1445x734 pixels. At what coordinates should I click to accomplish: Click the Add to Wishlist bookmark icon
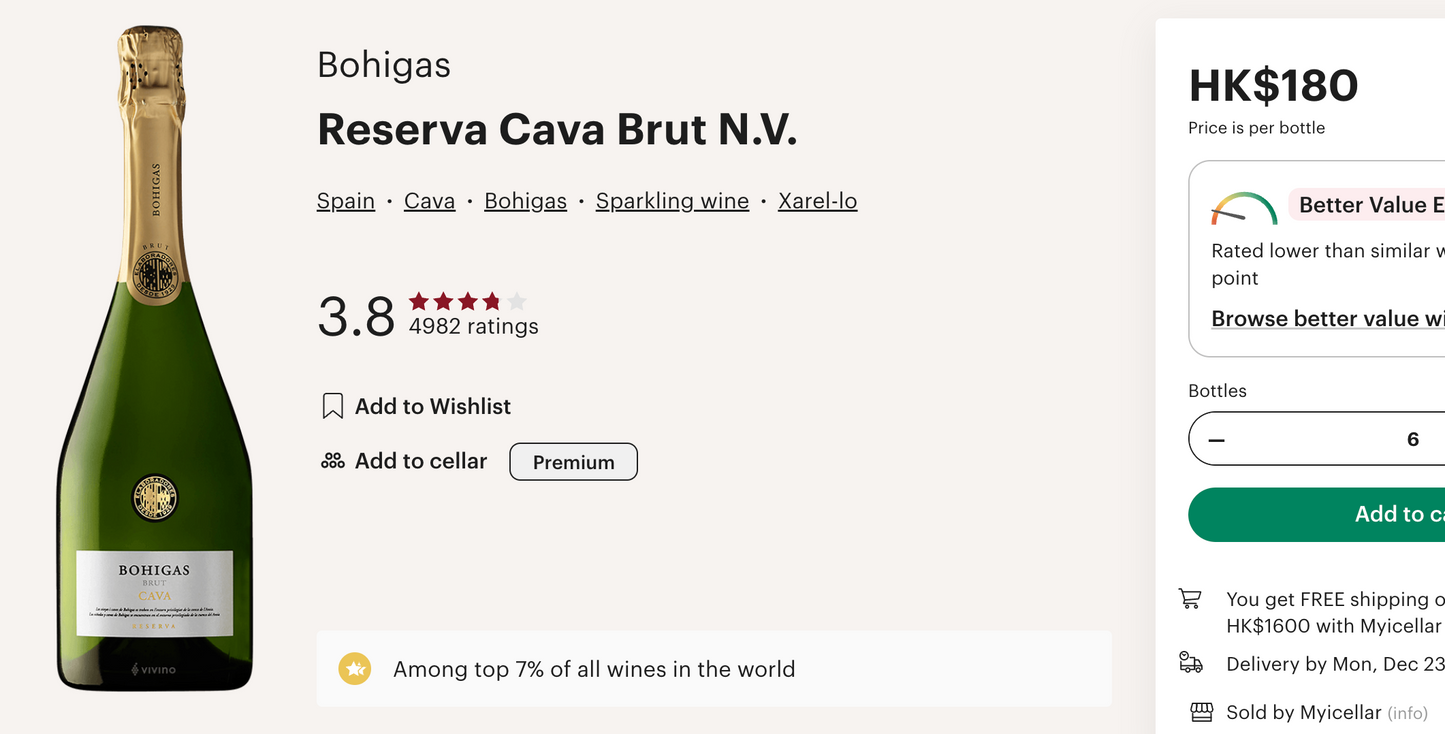point(332,406)
